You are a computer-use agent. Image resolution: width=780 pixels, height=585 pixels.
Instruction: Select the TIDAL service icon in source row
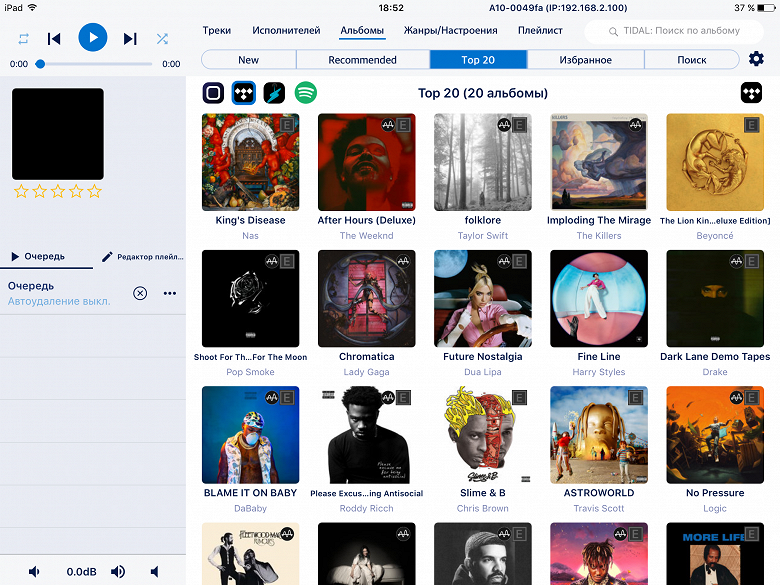244,93
